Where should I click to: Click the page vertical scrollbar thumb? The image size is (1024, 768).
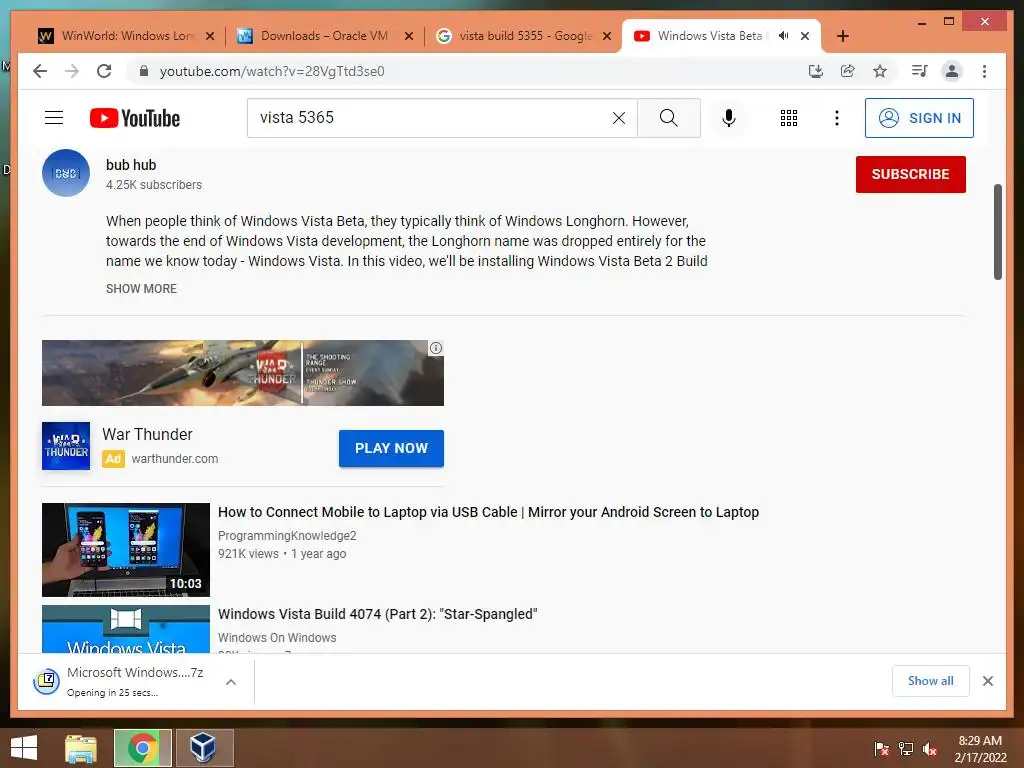tap(997, 232)
